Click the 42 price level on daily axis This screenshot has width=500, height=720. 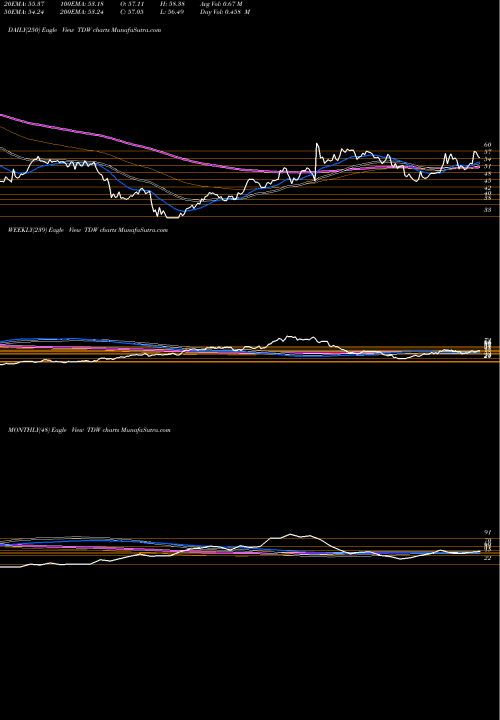point(488,188)
